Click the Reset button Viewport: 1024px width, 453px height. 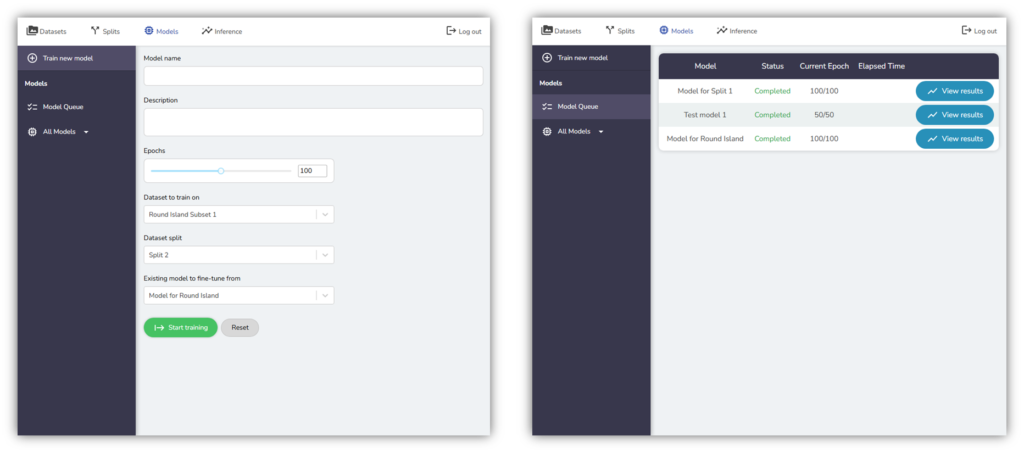click(x=240, y=328)
